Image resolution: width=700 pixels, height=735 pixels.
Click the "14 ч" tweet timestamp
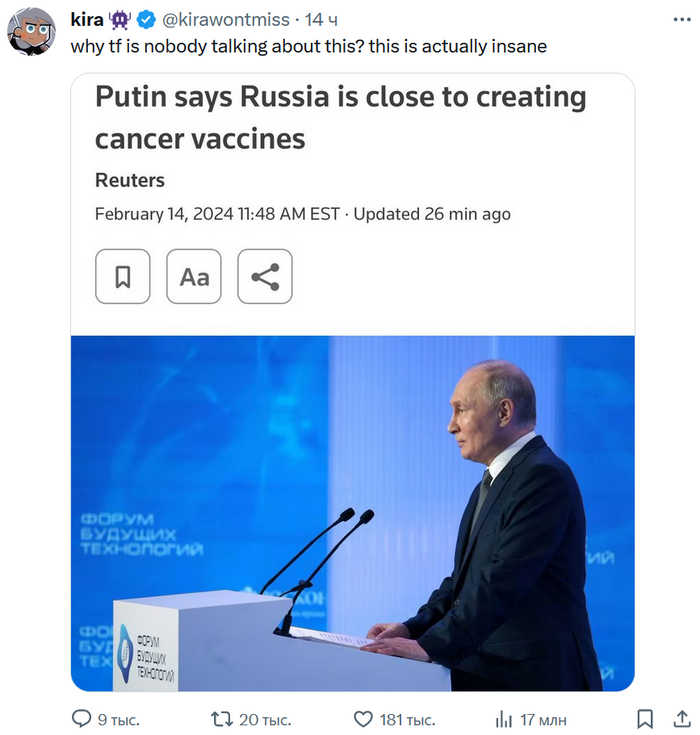pos(320,19)
